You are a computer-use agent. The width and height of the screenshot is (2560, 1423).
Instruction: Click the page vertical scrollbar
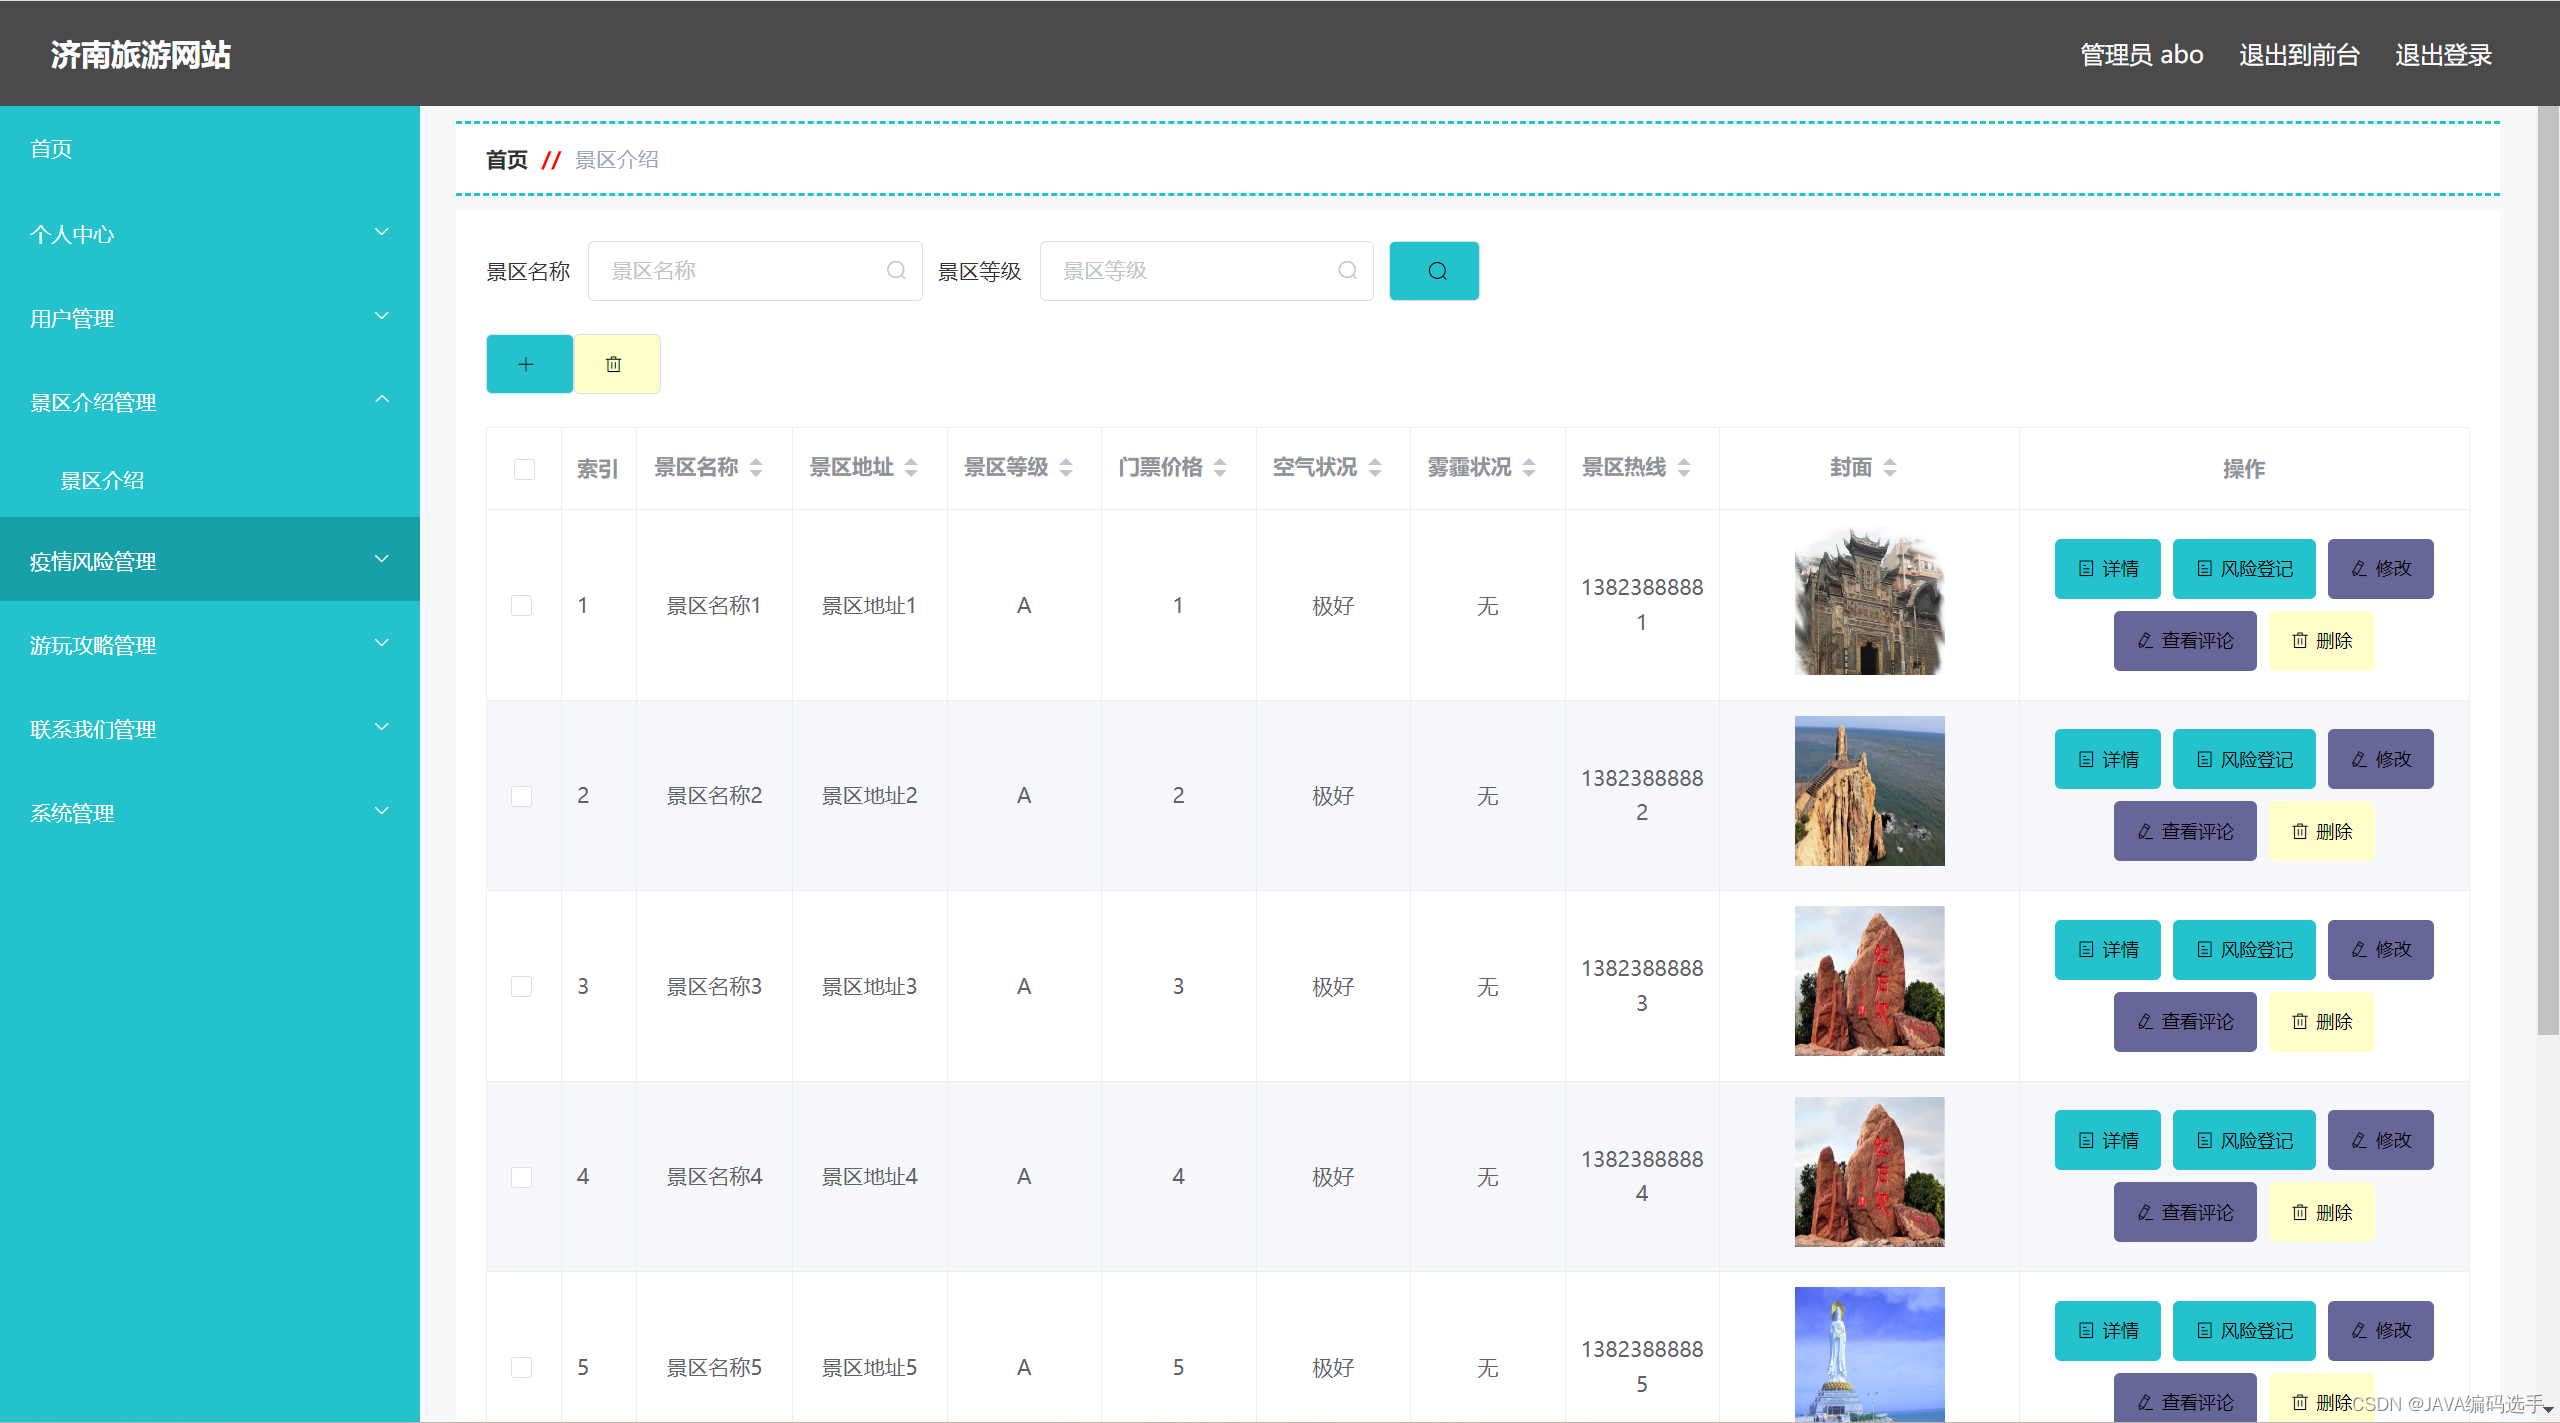pyautogui.click(x=2548, y=570)
